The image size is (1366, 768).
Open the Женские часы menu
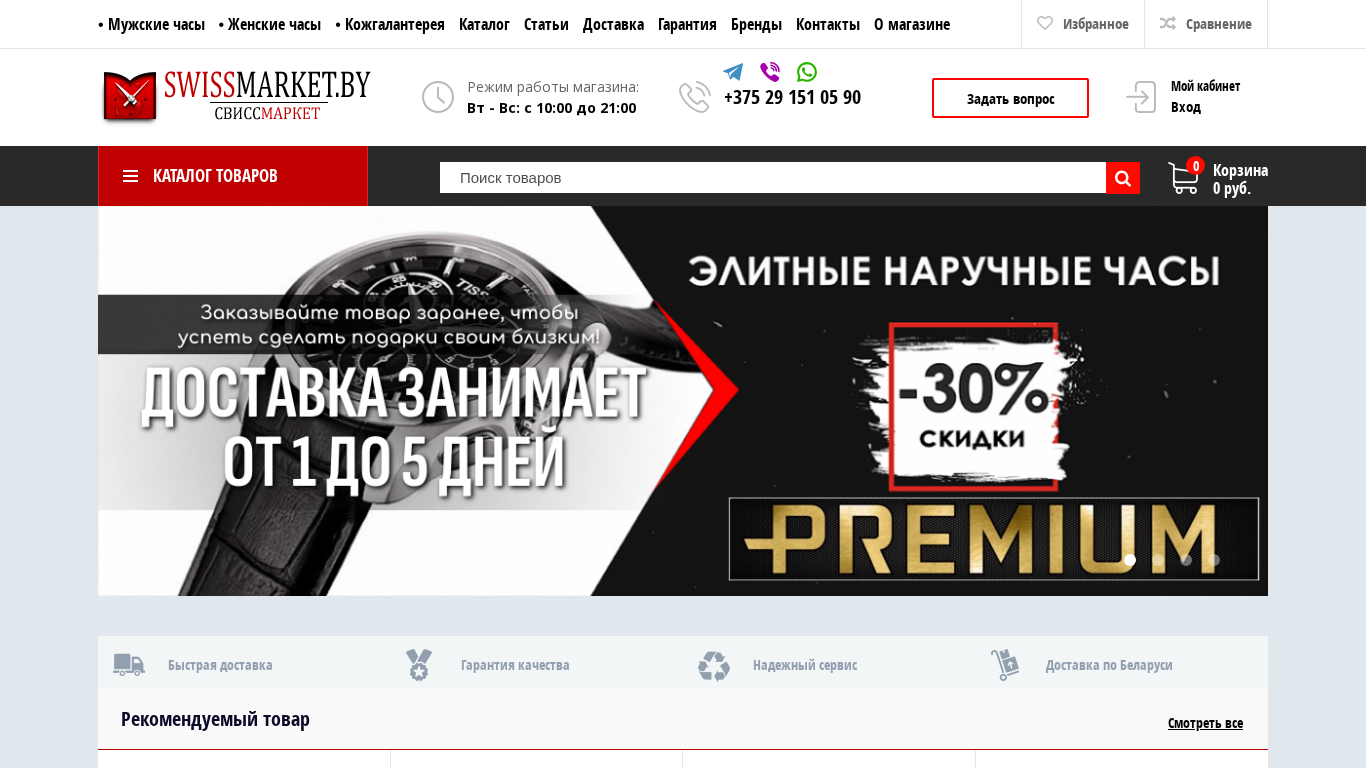(x=270, y=24)
